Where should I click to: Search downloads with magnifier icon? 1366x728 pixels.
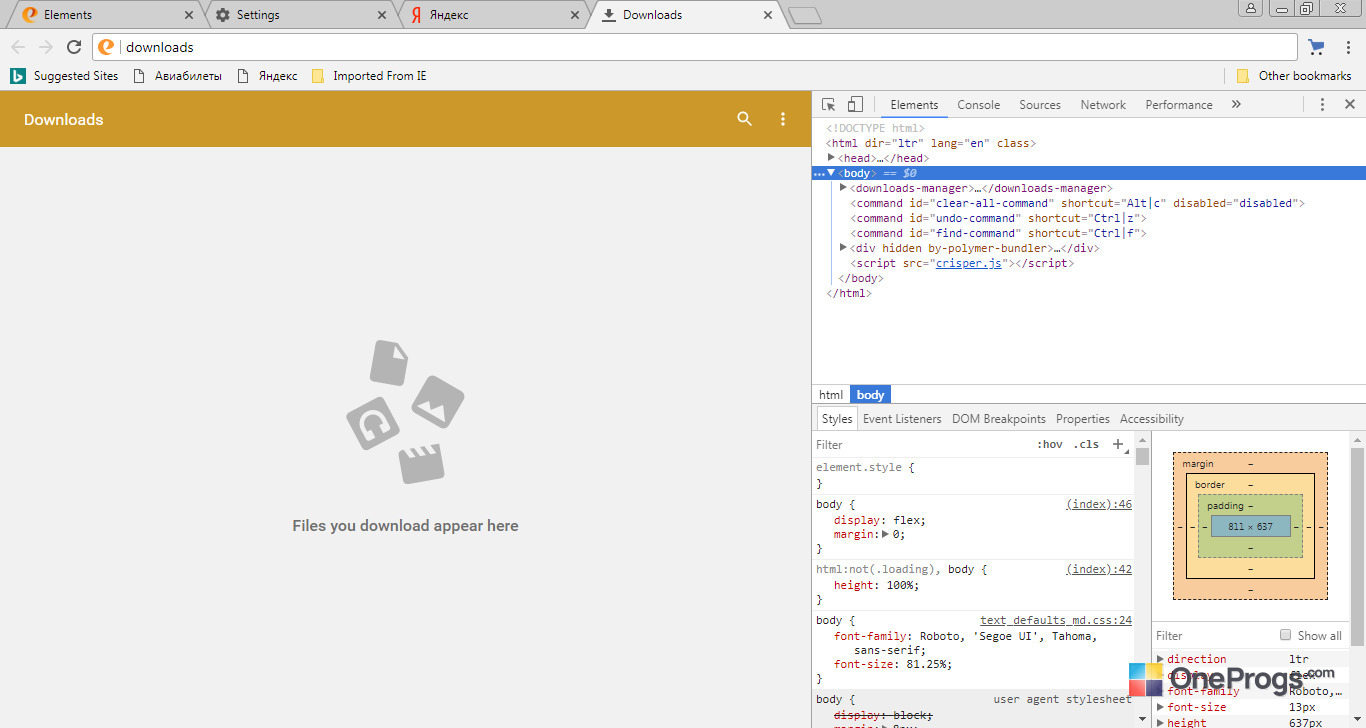point(744,119)
